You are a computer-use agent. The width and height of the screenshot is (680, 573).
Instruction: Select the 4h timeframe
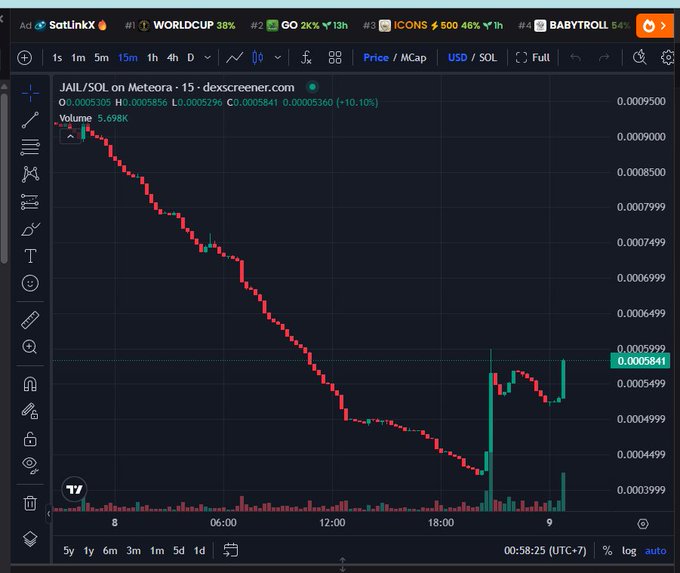173,58
